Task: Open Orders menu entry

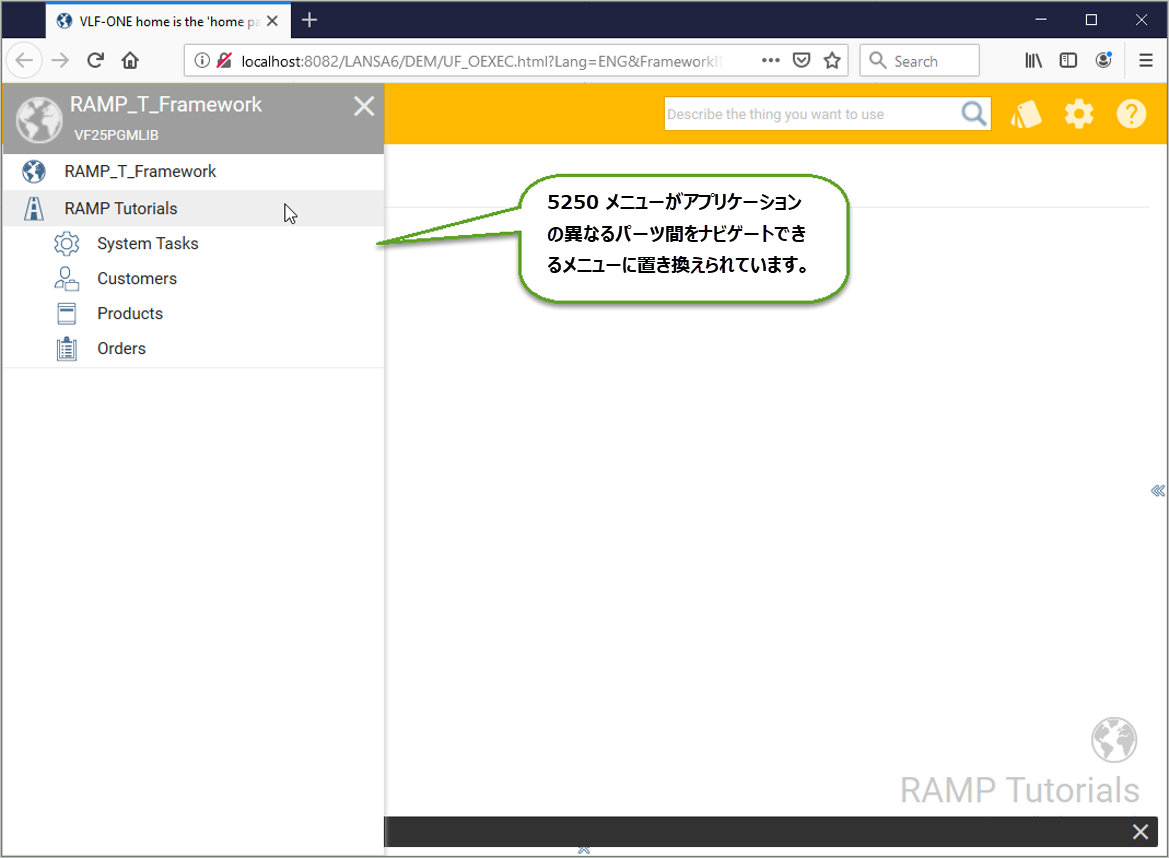Action: [194, 348]
